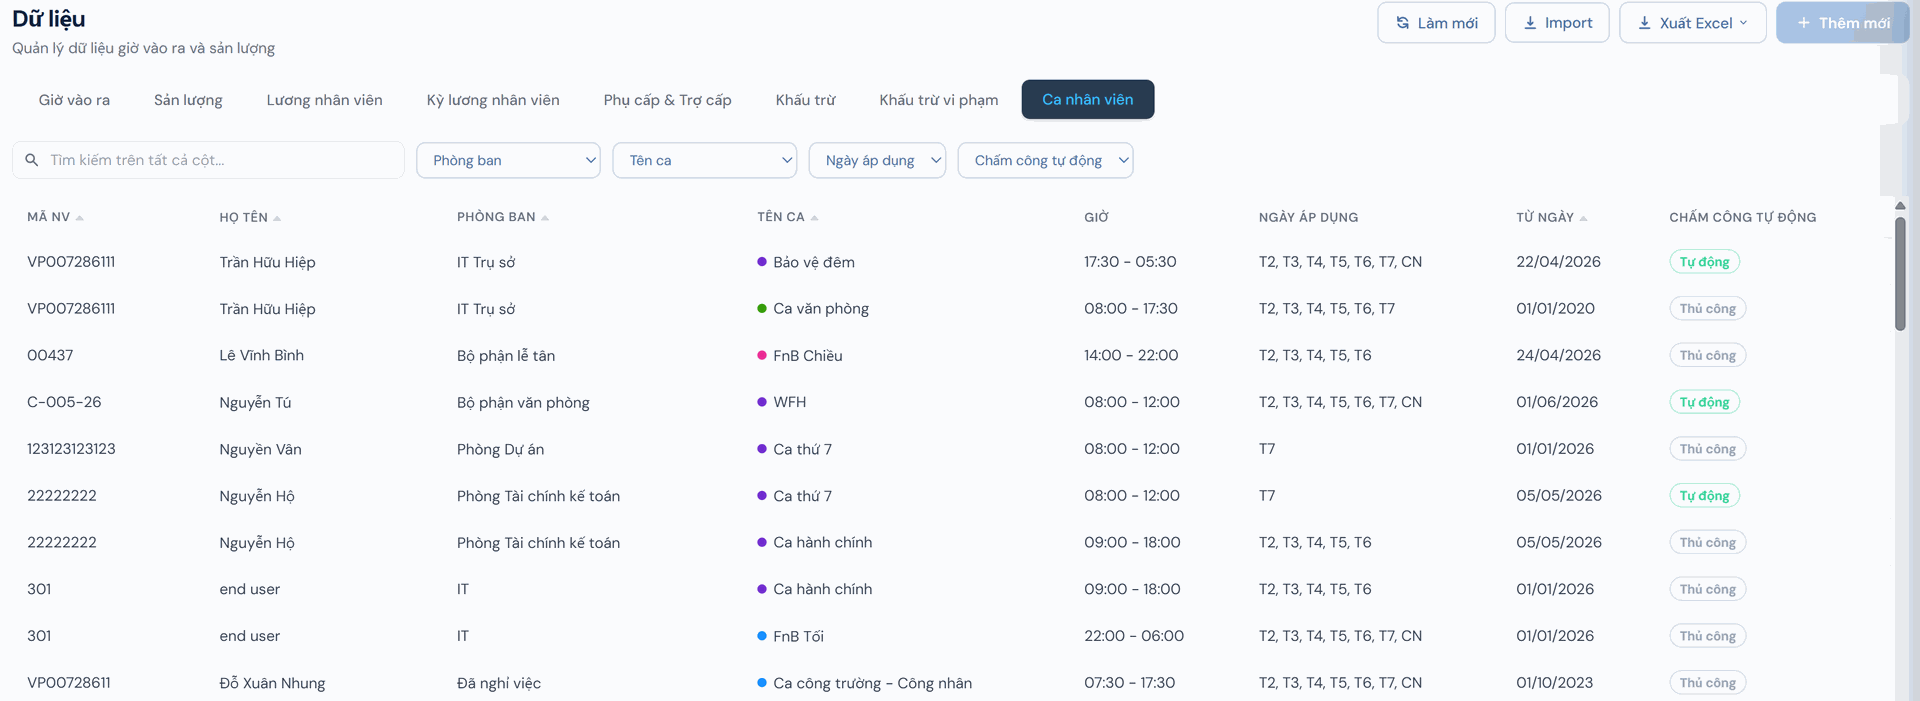The image size is (1920, 701).
Task: Sort by HỌ TÊN column arrow
Action: coord(277,218)
